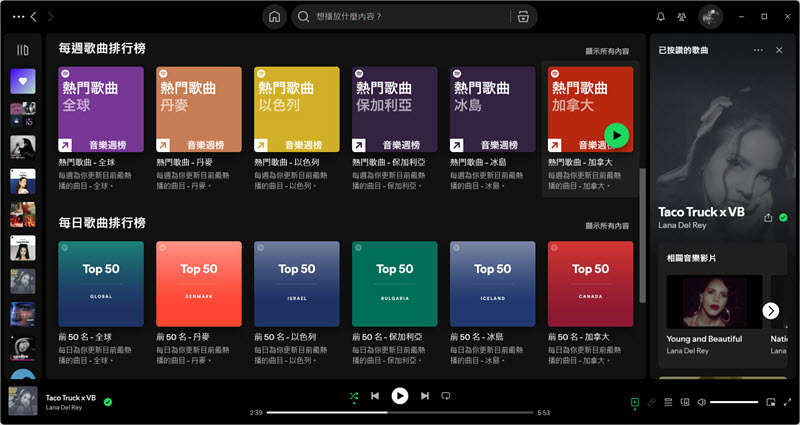Open 熱門歌曲 以色列 weekly chart cover
The width and height of the screenshot is (800, 425).
pos(297,109)
